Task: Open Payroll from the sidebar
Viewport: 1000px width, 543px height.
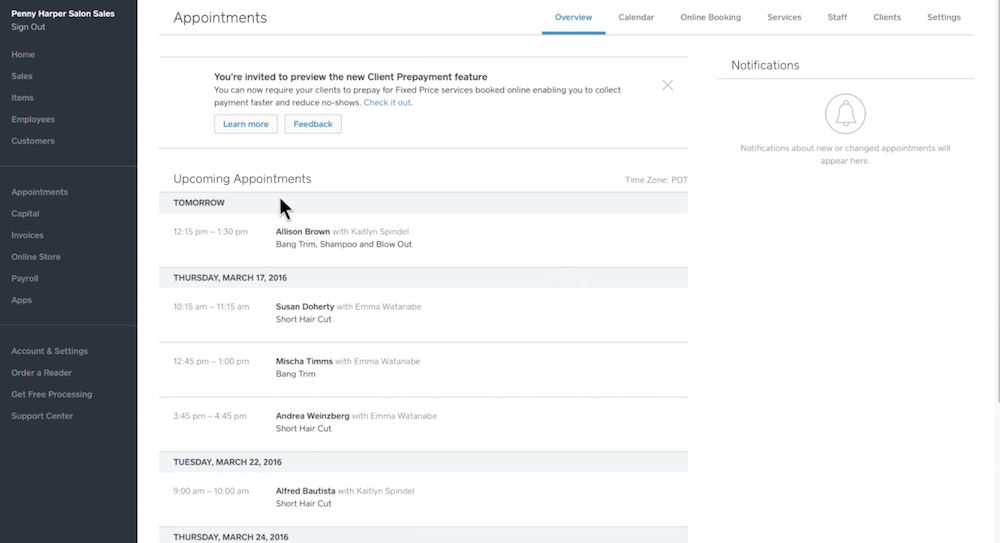Action: [25, 279]
